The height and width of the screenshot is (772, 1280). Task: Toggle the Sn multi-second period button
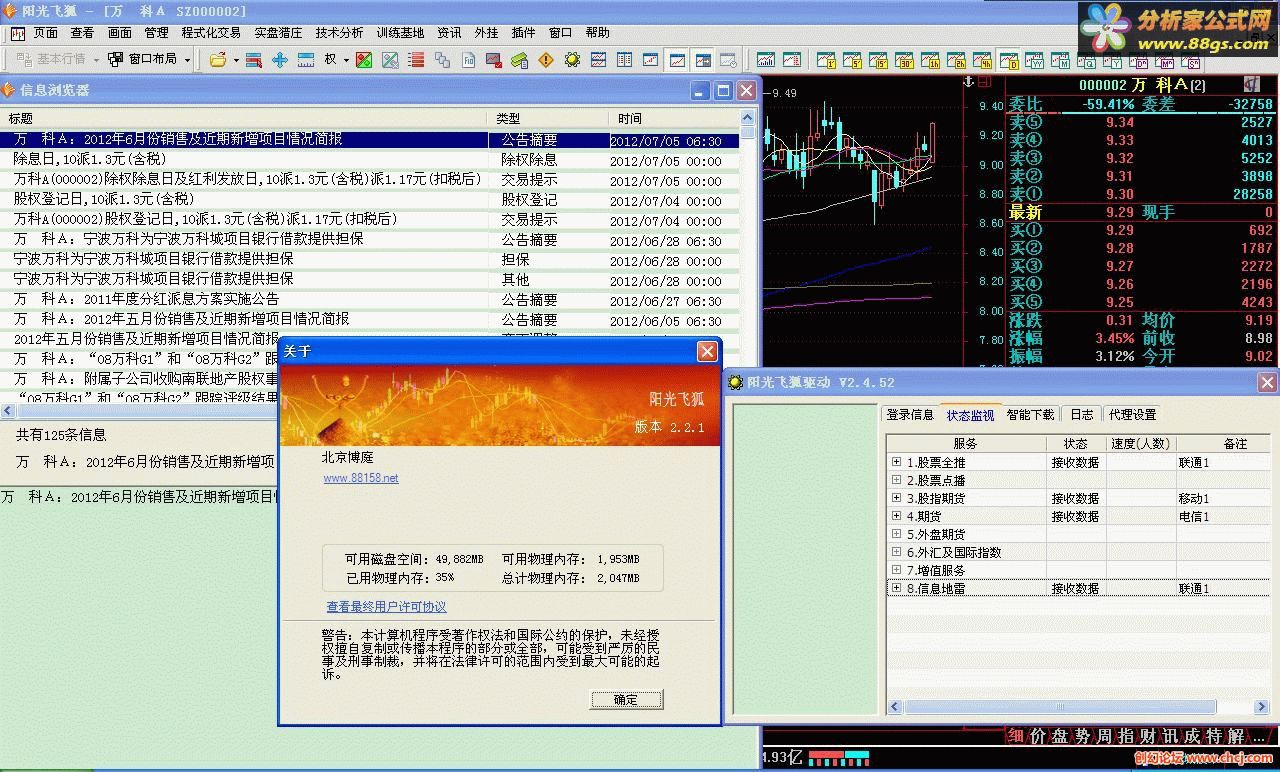tap(1190, 60)
